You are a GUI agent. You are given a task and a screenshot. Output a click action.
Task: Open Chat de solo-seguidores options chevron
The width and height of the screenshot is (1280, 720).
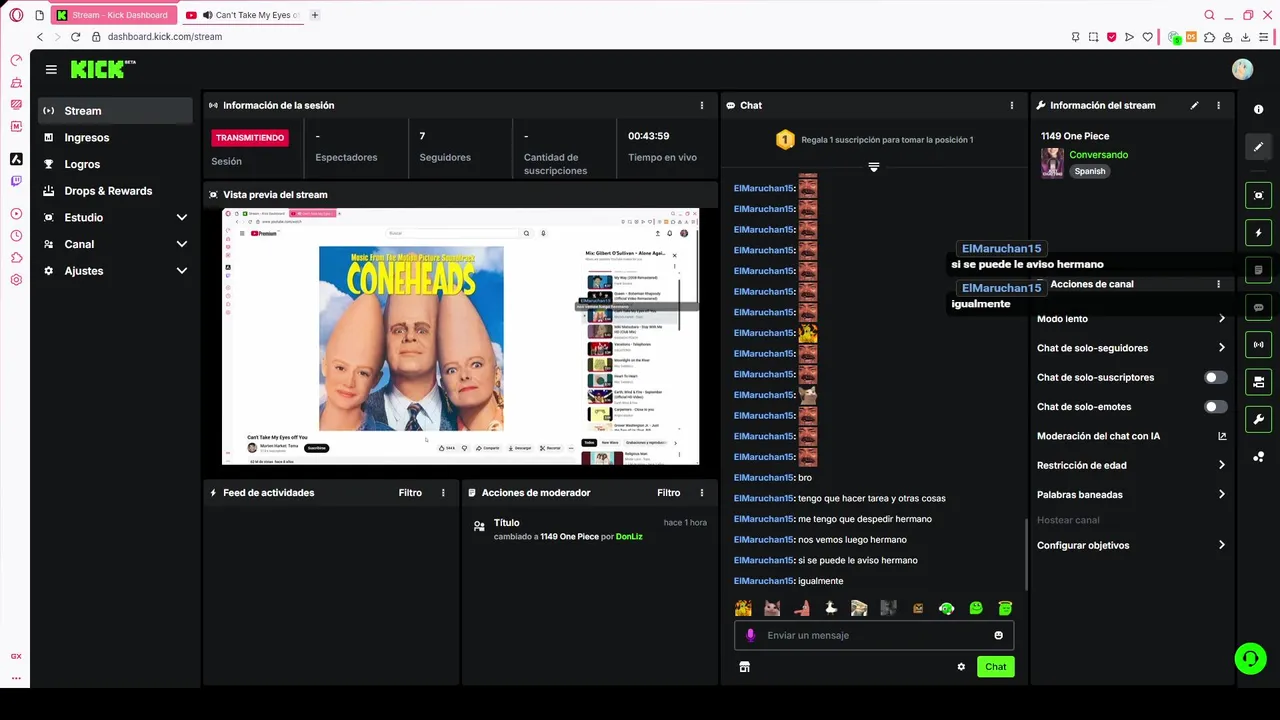[x=1221, y=348]
